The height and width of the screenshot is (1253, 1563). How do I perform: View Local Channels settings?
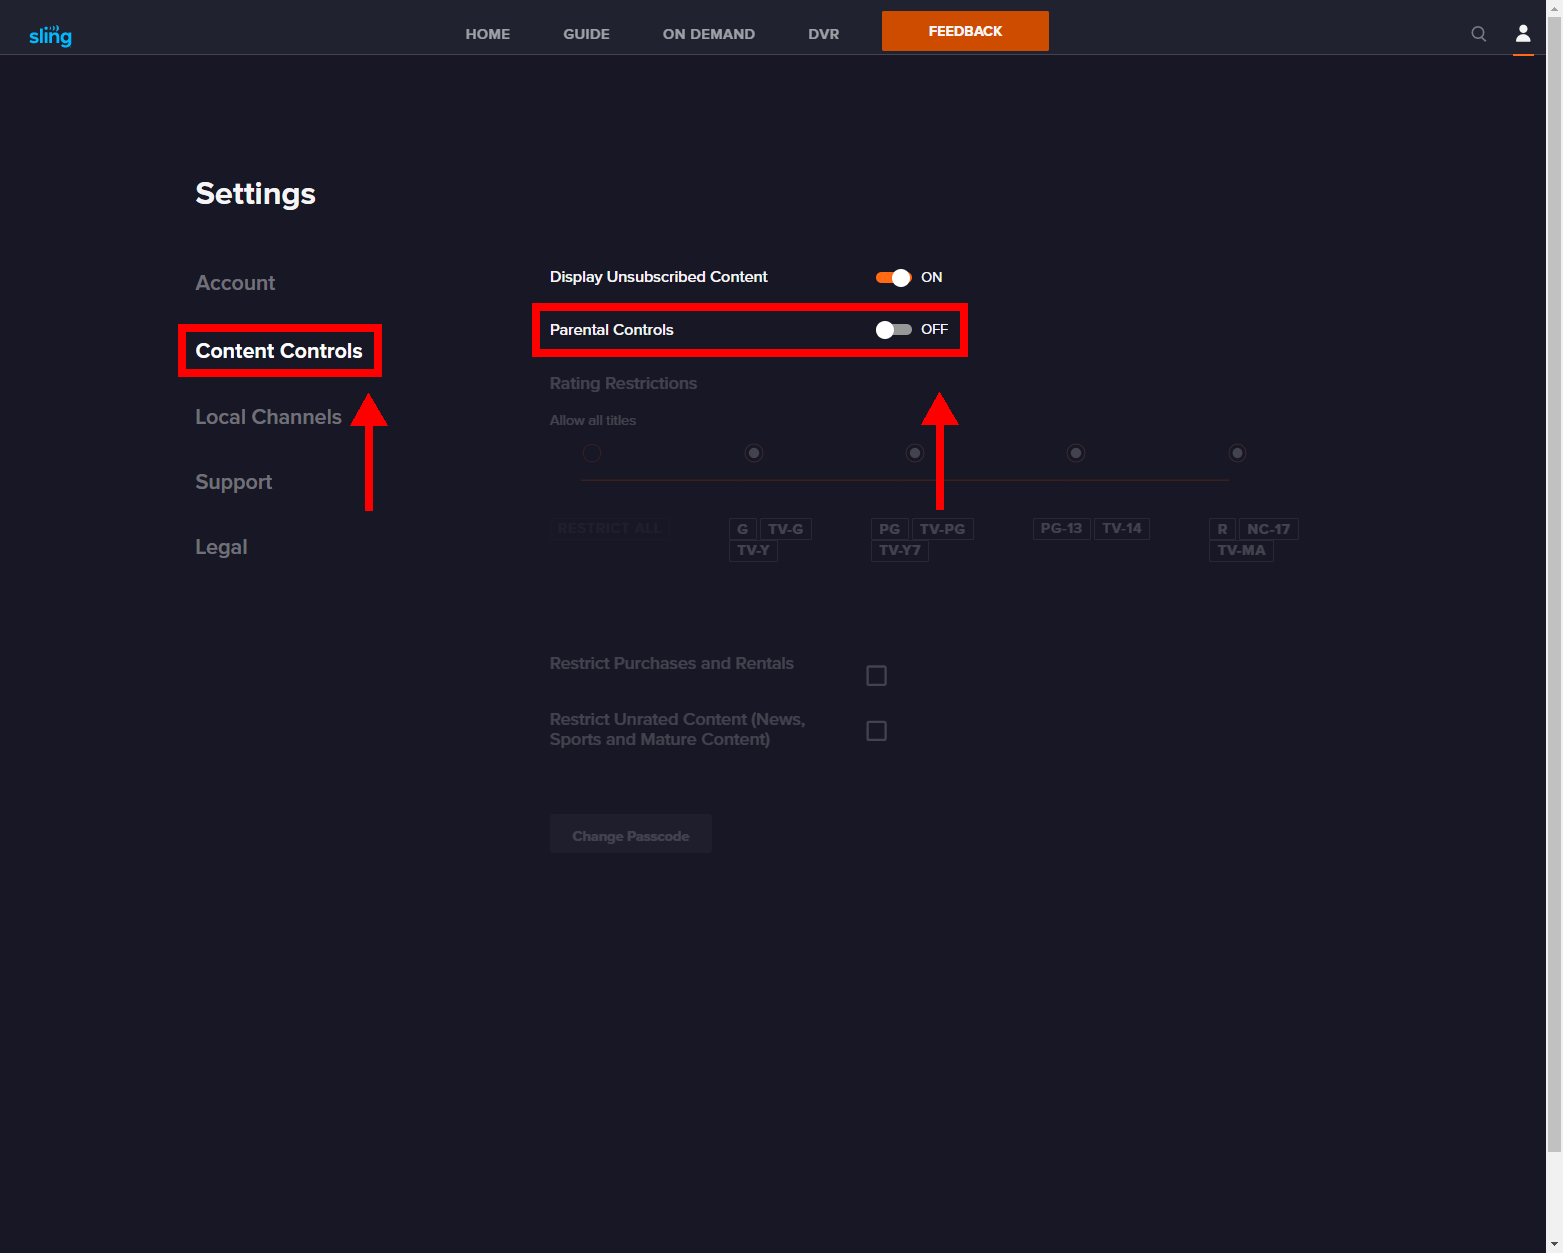pyautogui.click(x=268, y=417)
